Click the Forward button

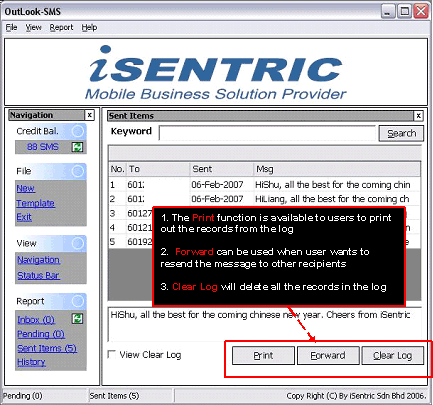coord(328,355)
